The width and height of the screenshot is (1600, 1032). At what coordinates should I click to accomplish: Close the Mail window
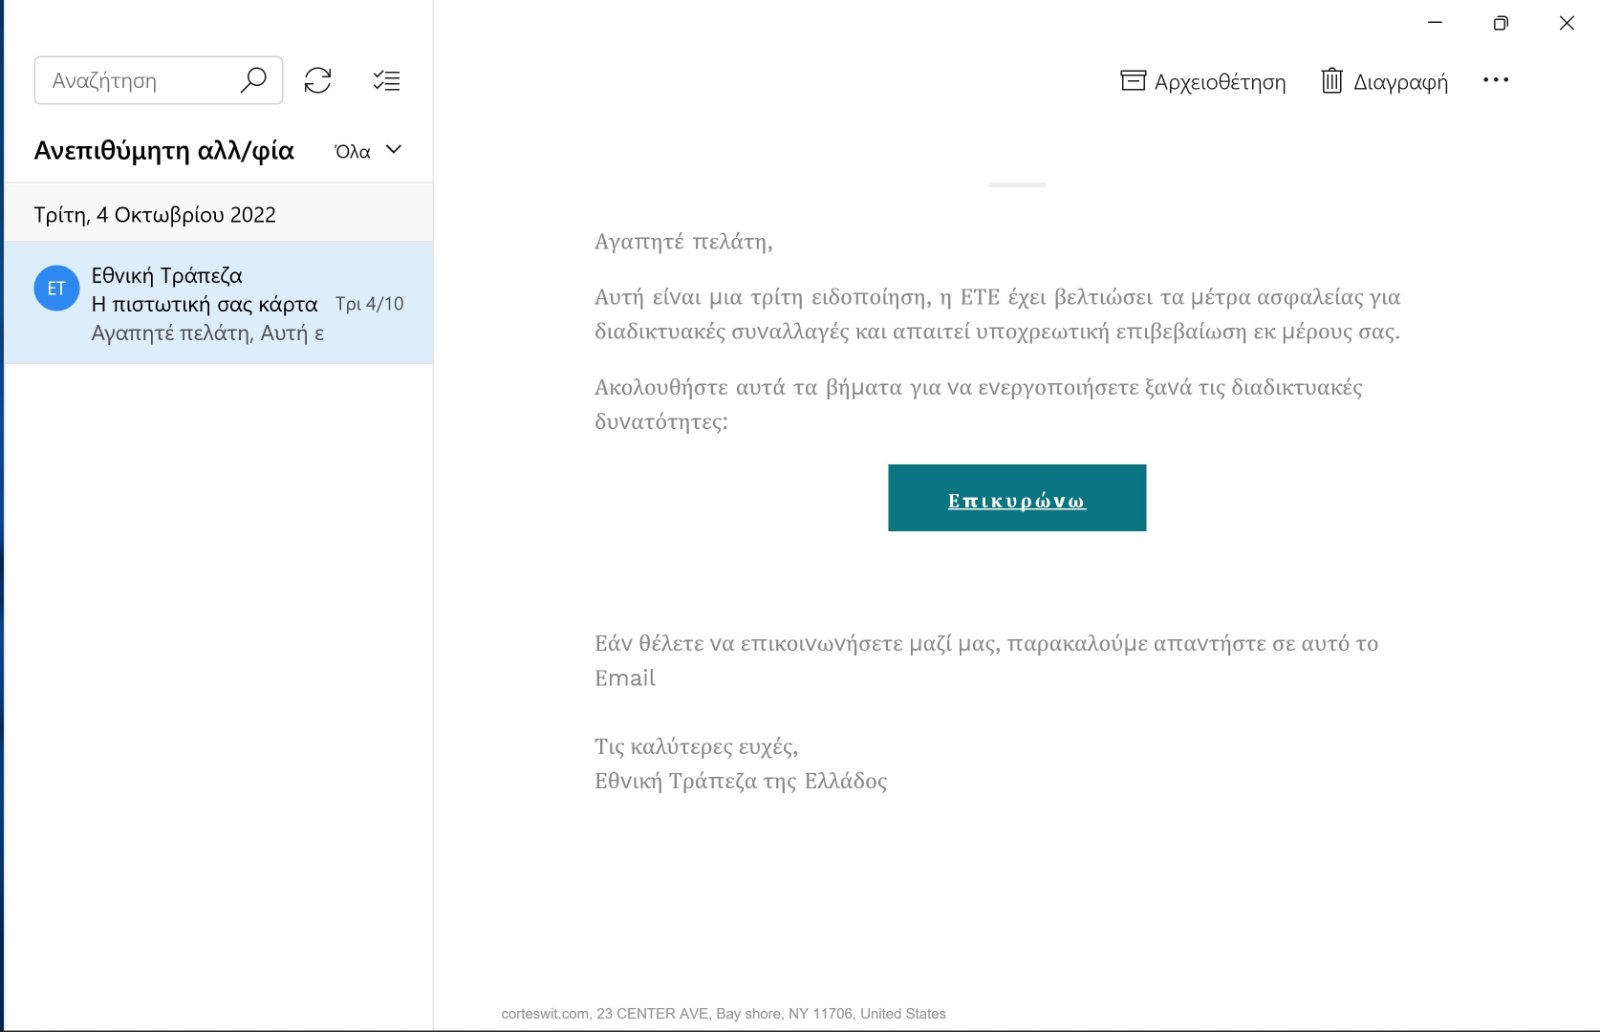click(x=1567, y=23)
